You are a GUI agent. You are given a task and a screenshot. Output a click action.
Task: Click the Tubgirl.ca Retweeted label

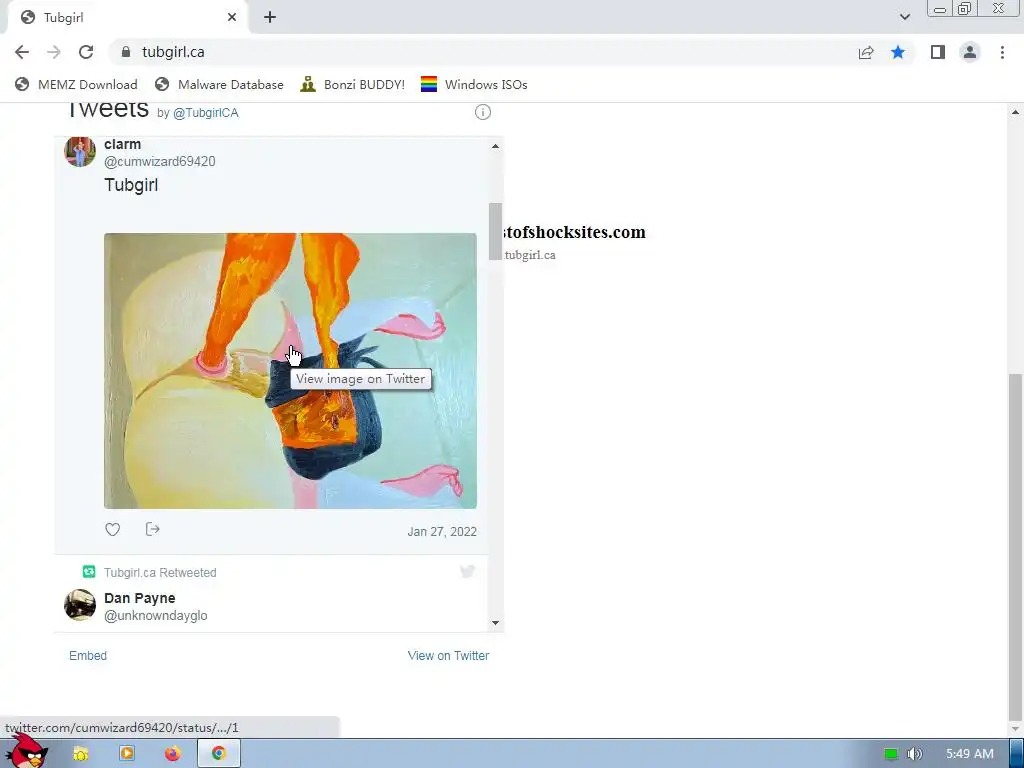160,573
